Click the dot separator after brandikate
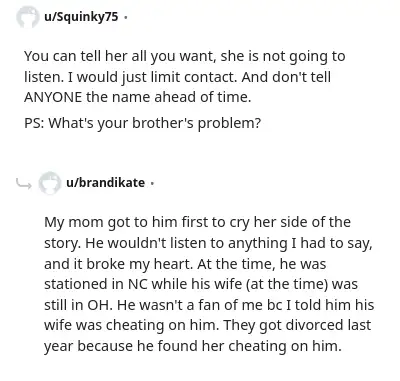This screenshot has width=400, height=381. pyautogui.click(x=152, y=183)
